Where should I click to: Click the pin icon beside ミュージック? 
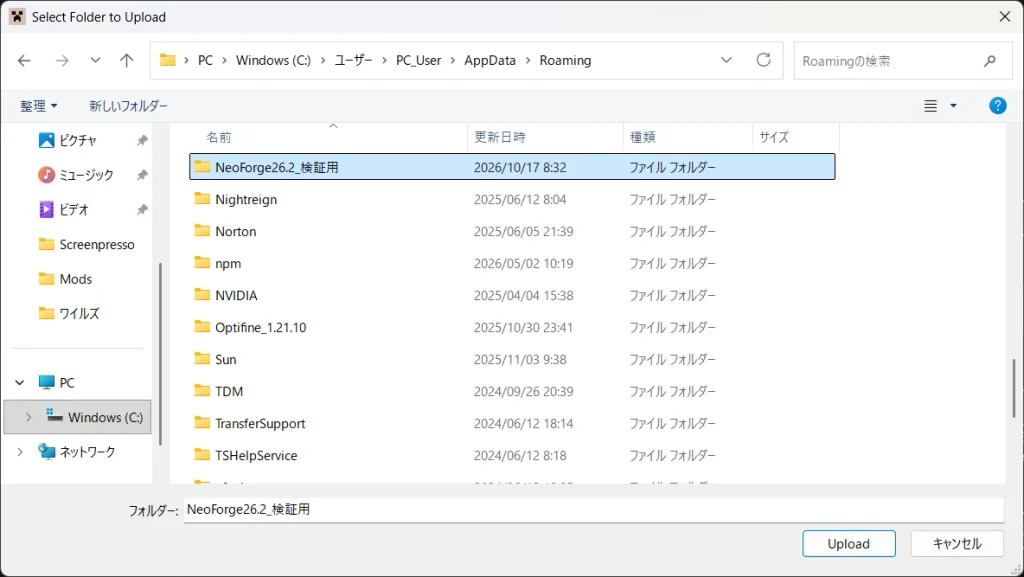tap(142, 175)
